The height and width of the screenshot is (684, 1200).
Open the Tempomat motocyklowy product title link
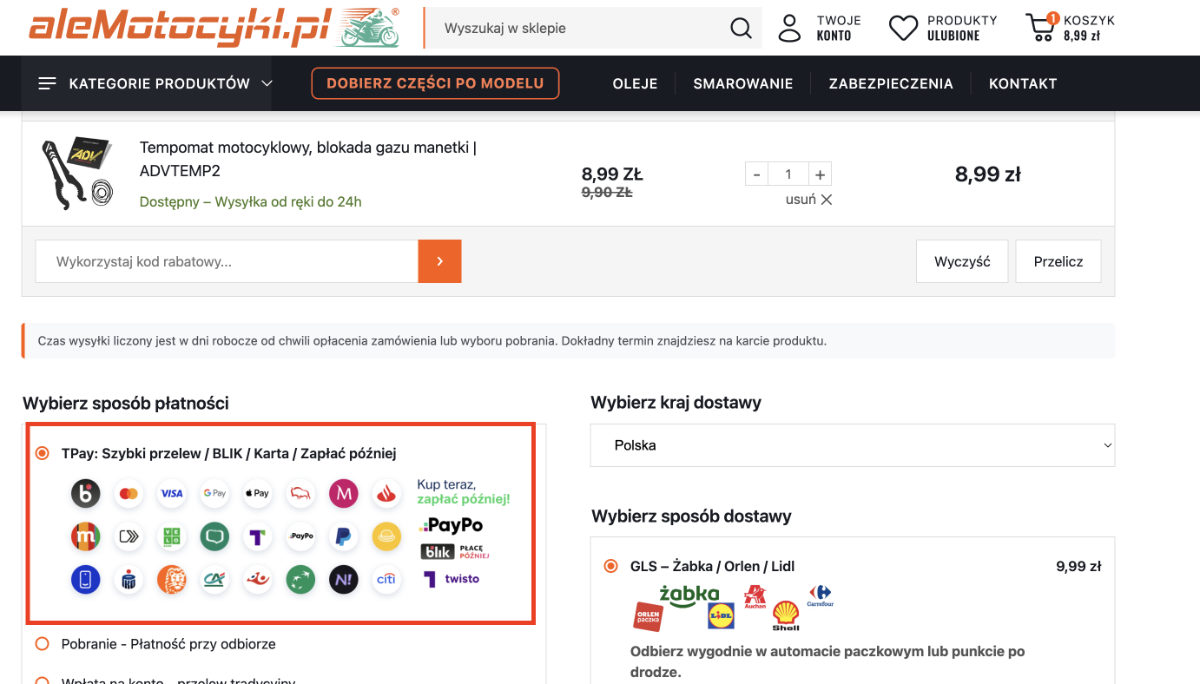pos(308,159)
